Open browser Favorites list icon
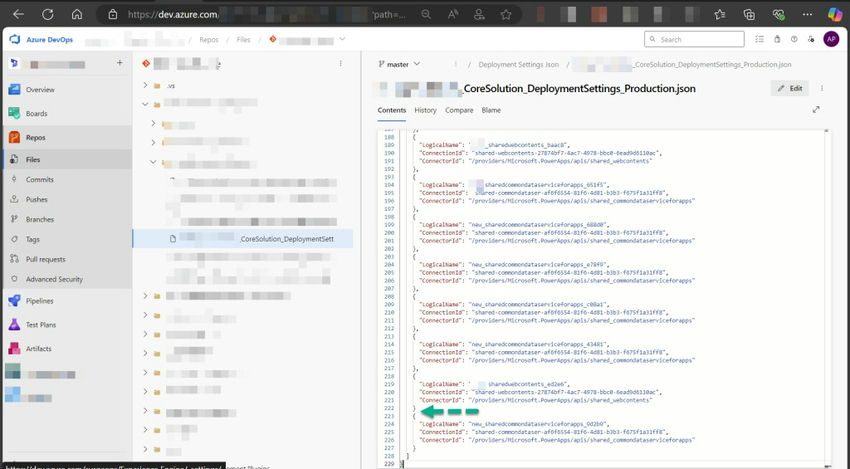This screenshot has width=850, height=469. (x=719, y=15)
